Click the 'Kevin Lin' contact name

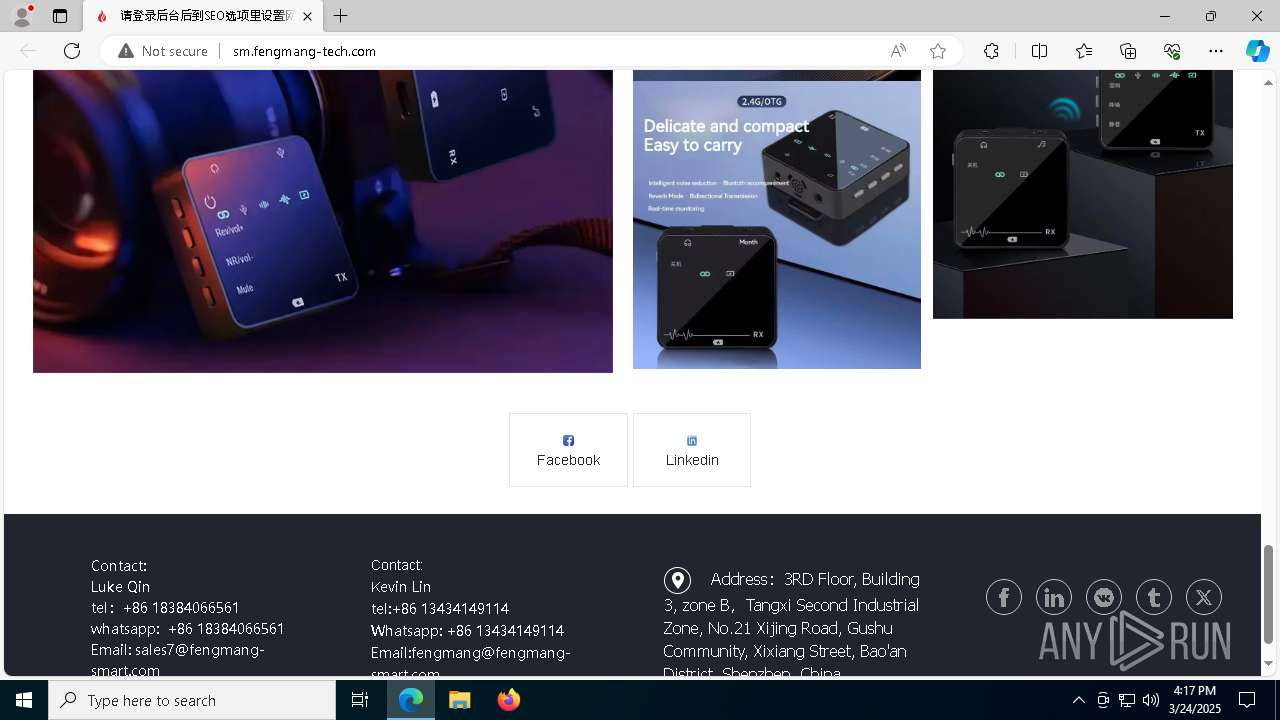401,587
